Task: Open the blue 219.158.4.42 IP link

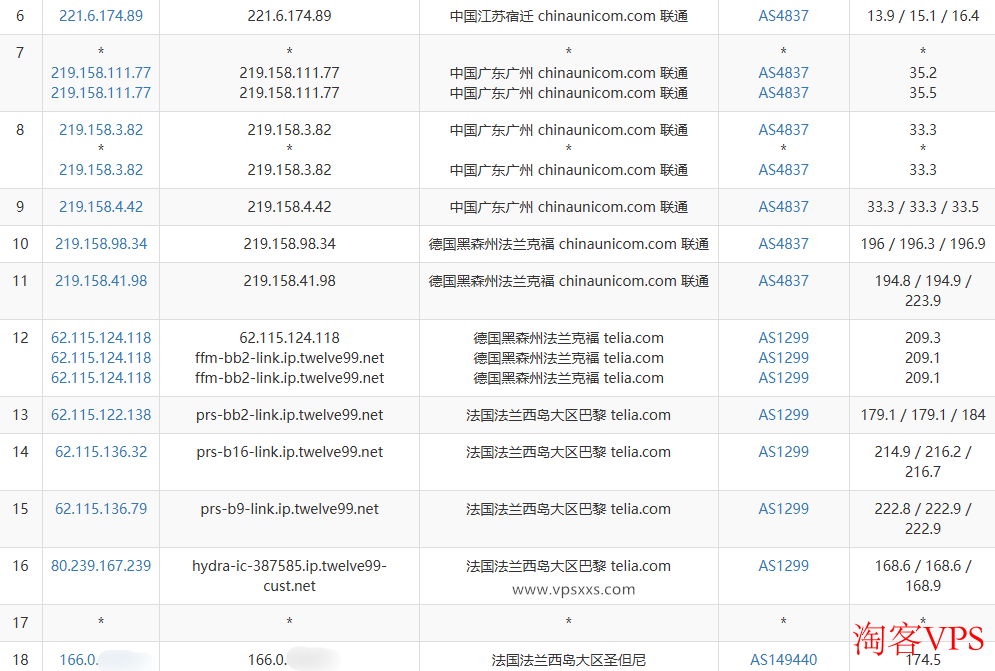Action: point(101,207)
